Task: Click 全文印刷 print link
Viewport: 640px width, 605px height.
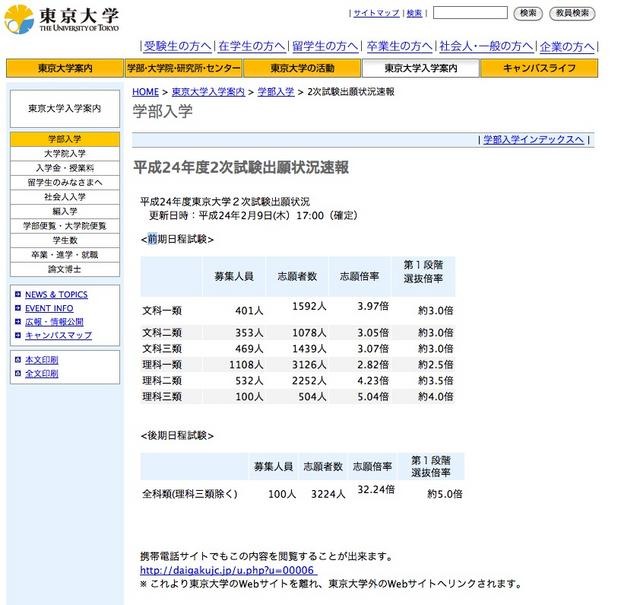Action: [42, 373]
